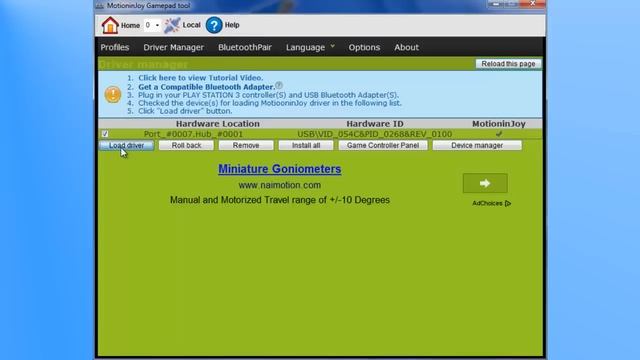The height and width of the screenshot is (360, 640).
Task: Click the MotioninJoy column check mark
Action: point(499,134)
